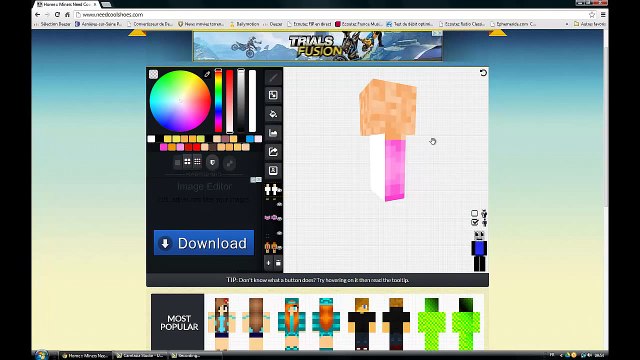Click the dimmed round gradient button
Image resolution: width=640 pixels, height=360 pixels.
click(x=229, y=163)
